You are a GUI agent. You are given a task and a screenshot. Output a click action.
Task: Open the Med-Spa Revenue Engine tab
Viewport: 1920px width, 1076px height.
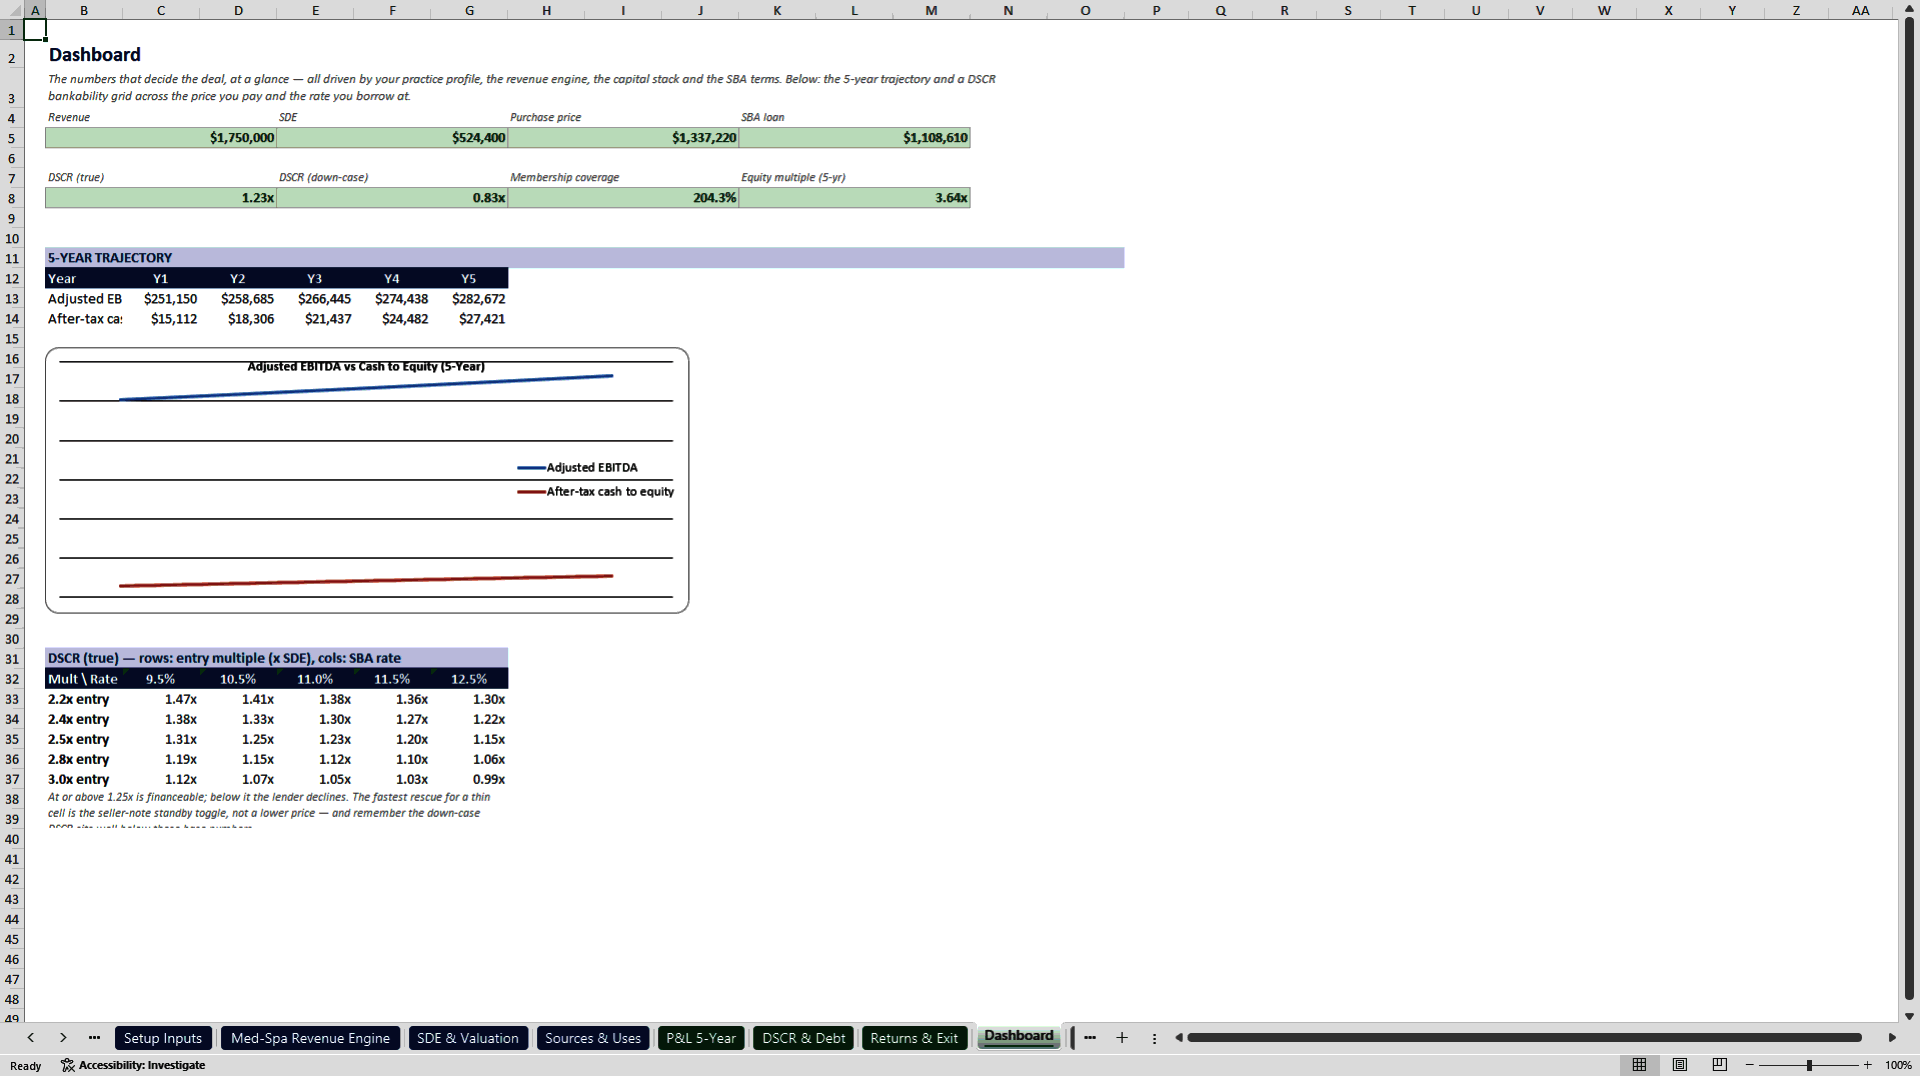(310, 1038)
